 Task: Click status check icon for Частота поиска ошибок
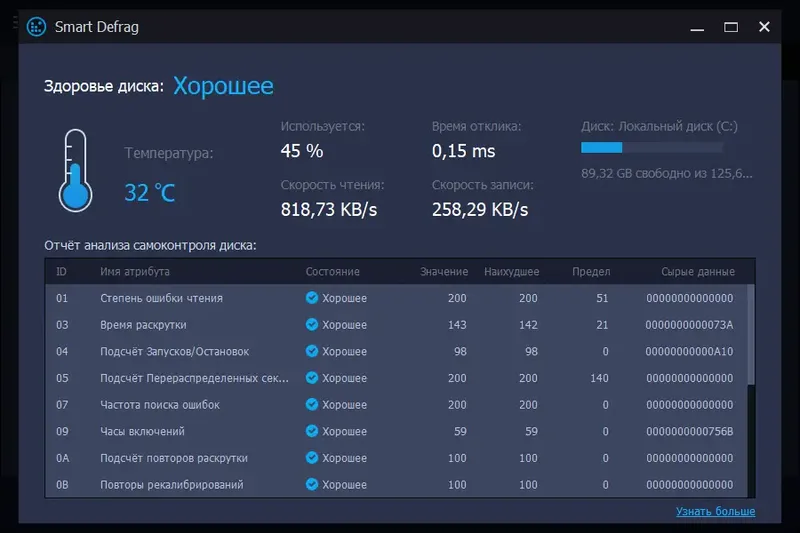point(312,405)
